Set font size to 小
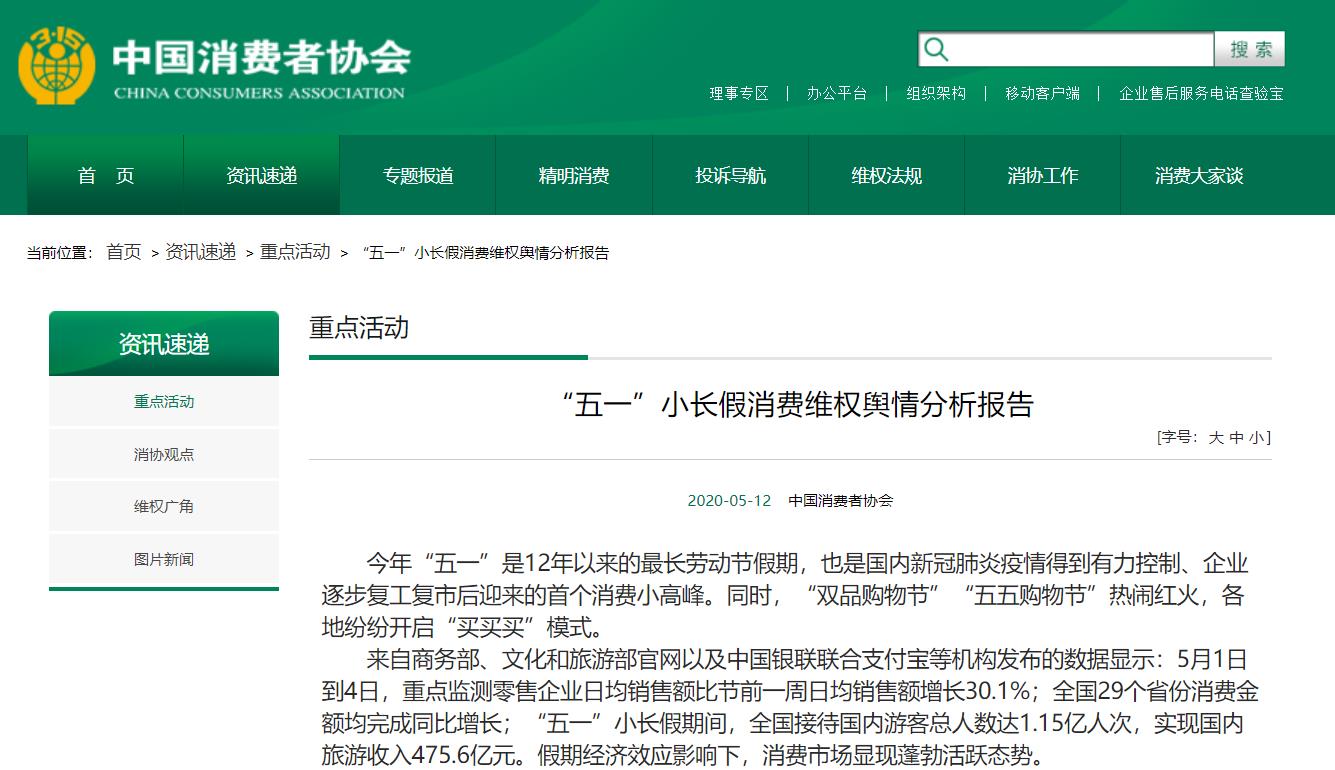 [x=1255, y=438]
